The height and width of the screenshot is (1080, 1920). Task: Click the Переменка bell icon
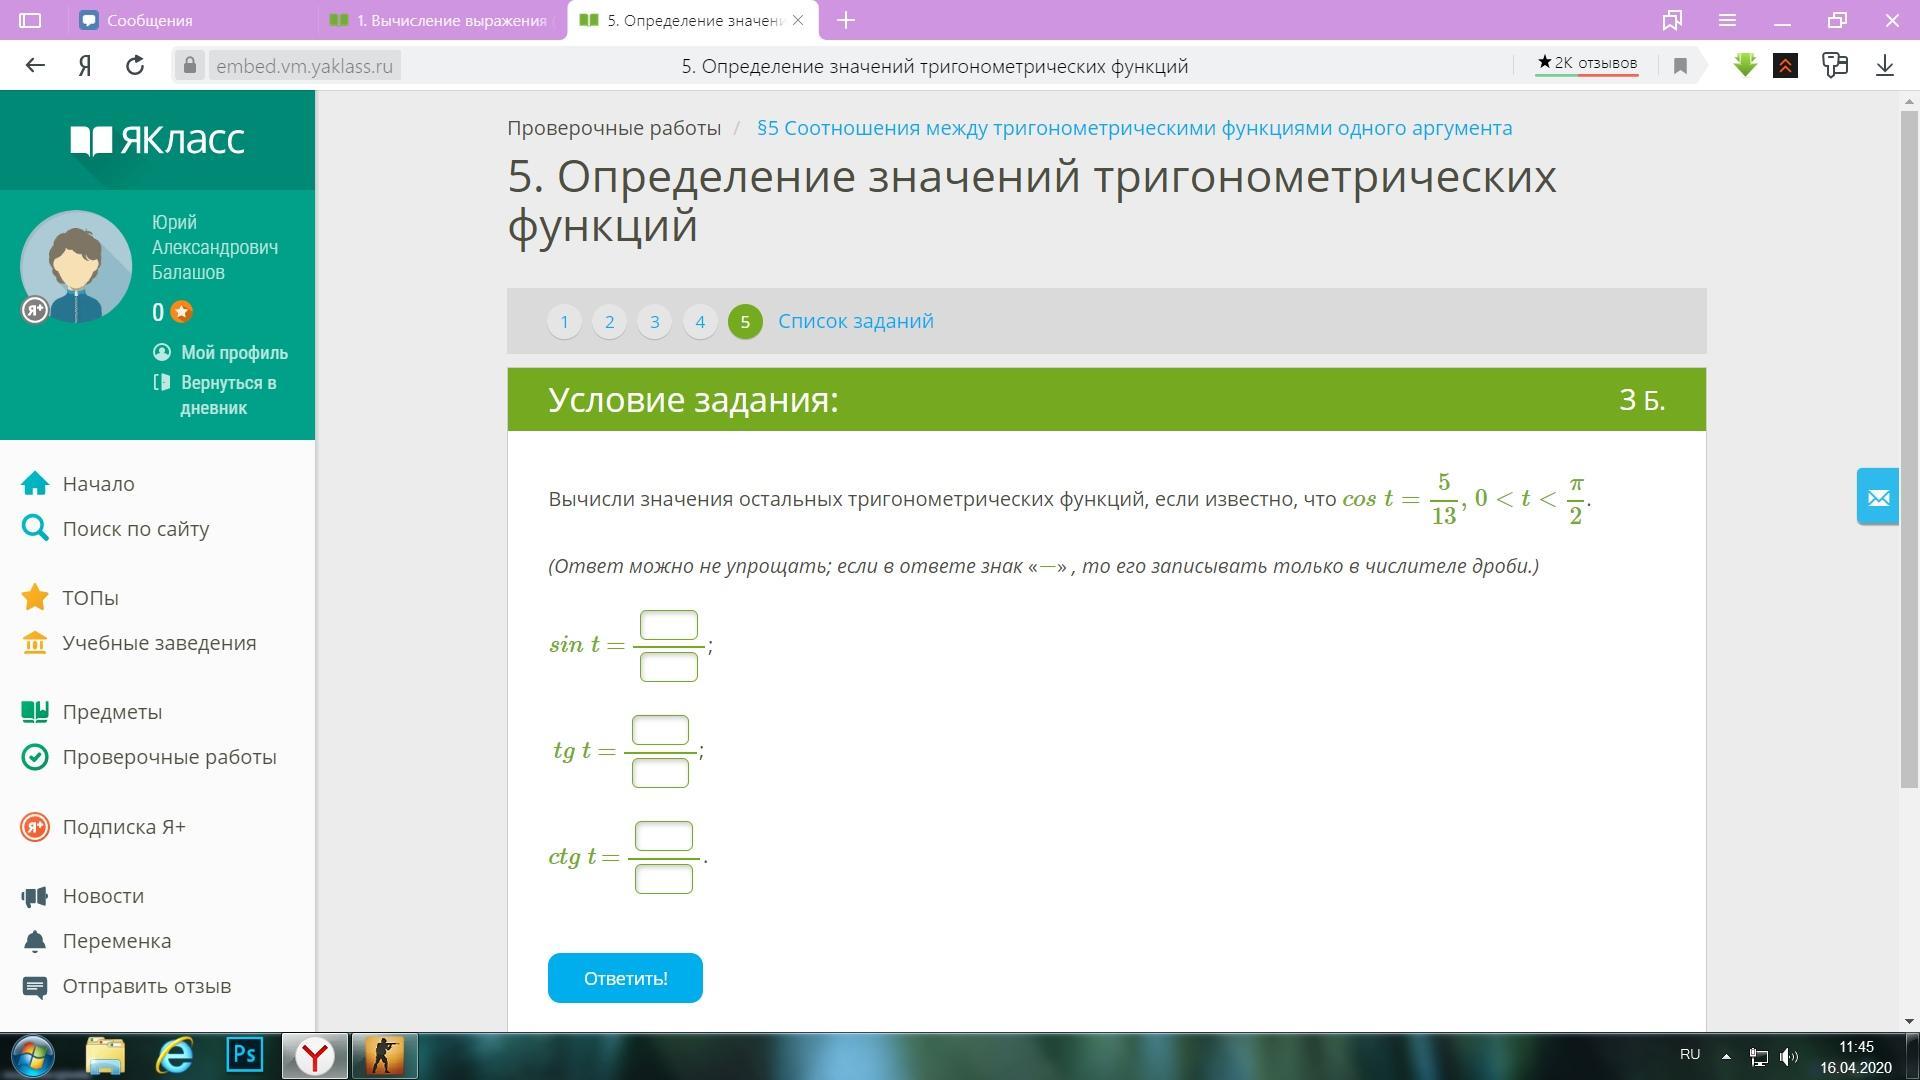(x=35, y=941)
